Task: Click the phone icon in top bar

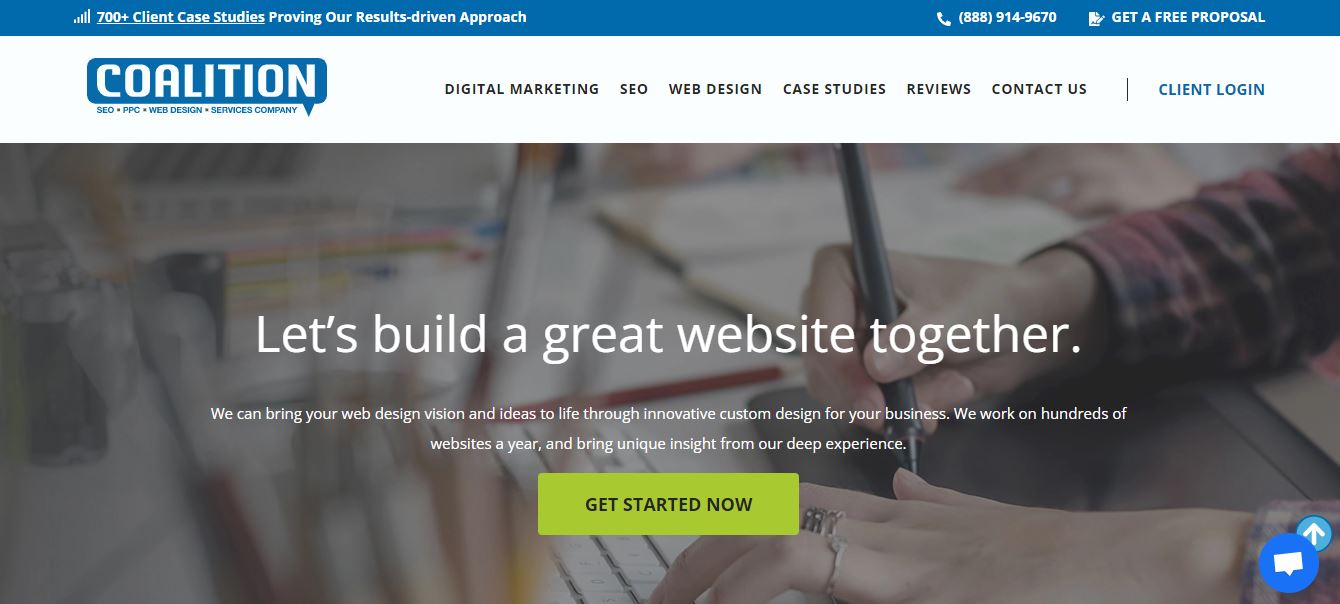Action: (943, 18)
